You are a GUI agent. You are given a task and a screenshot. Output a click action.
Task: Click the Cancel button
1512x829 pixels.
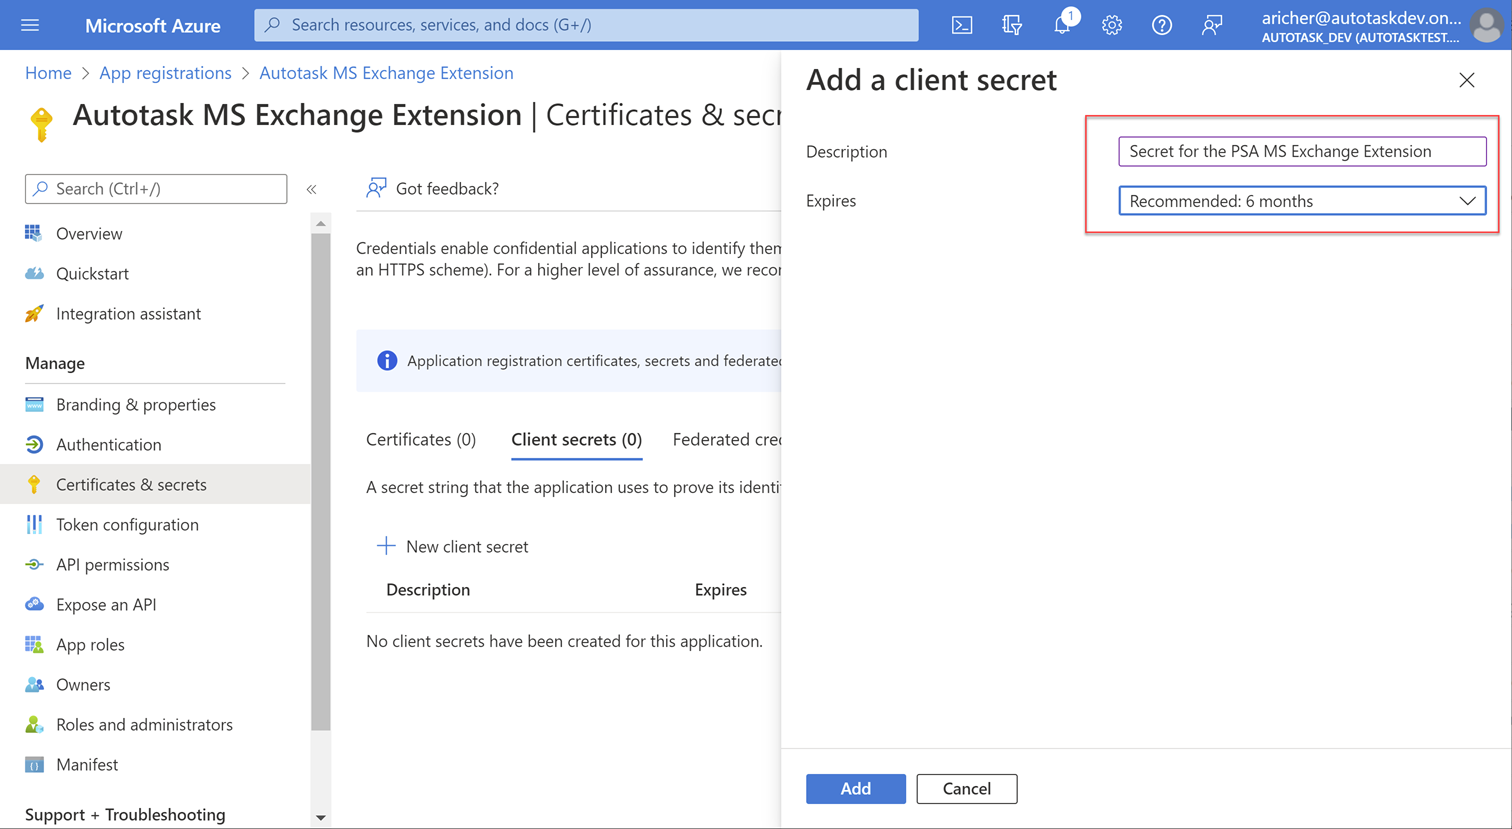pyautogui.click(x=967, y=789)
